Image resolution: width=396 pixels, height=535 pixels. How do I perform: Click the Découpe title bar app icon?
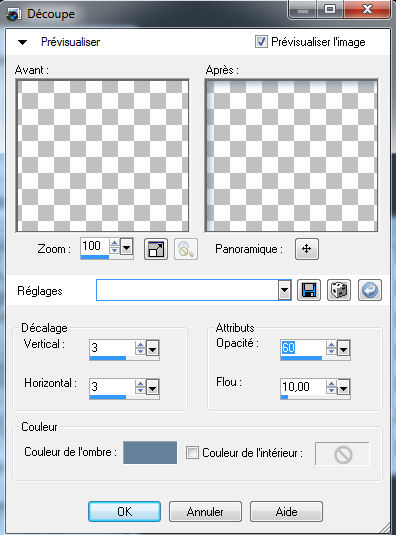[x=14, y=14]
